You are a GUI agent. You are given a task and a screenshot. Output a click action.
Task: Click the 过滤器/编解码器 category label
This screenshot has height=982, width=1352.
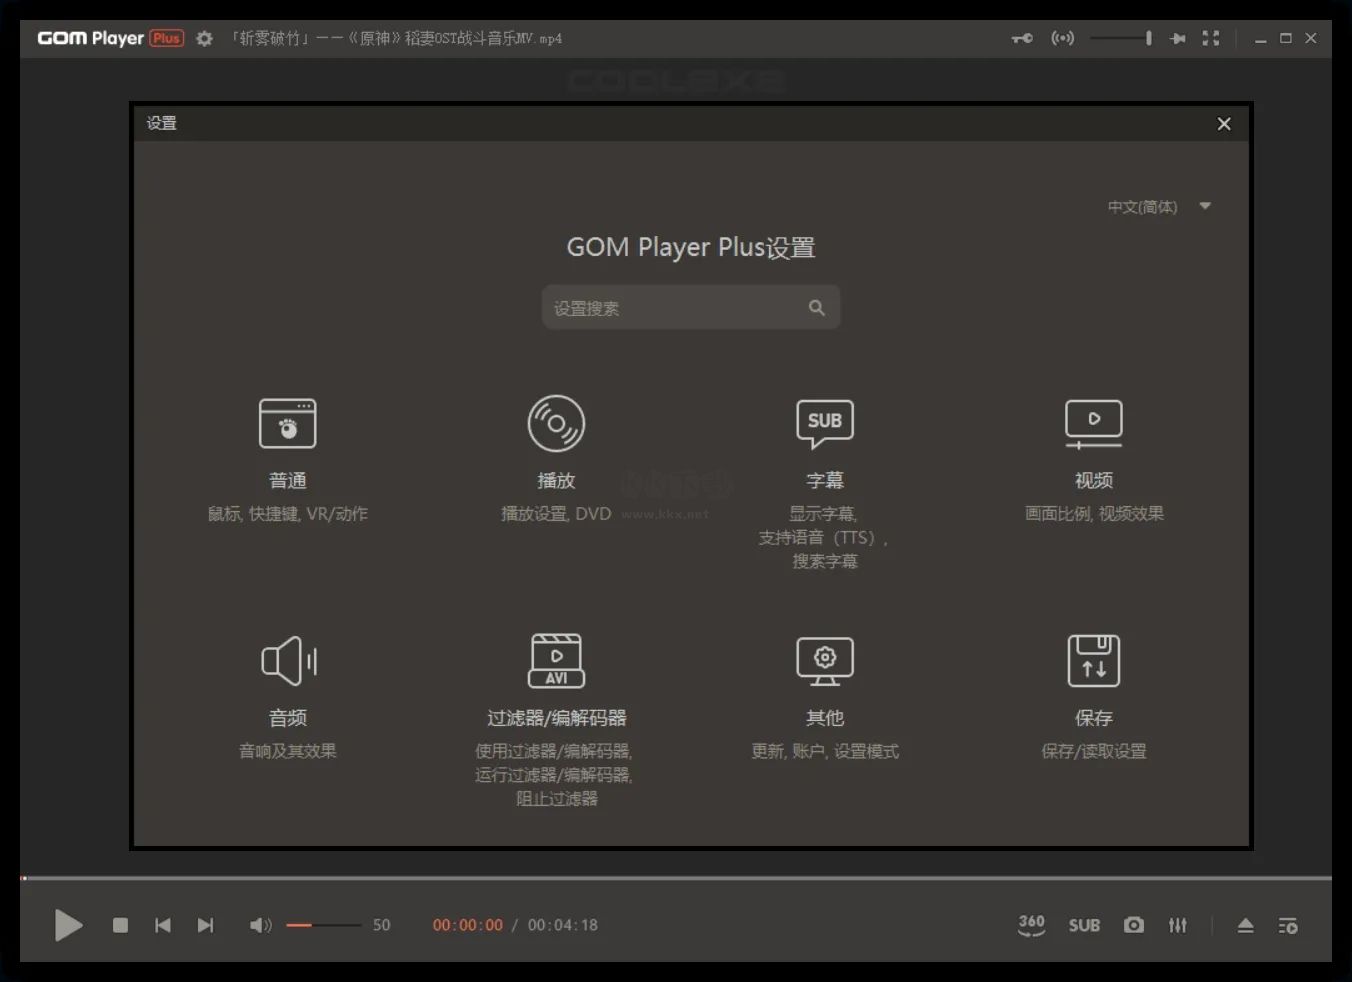pyautogui.click(x=556, y=718)
